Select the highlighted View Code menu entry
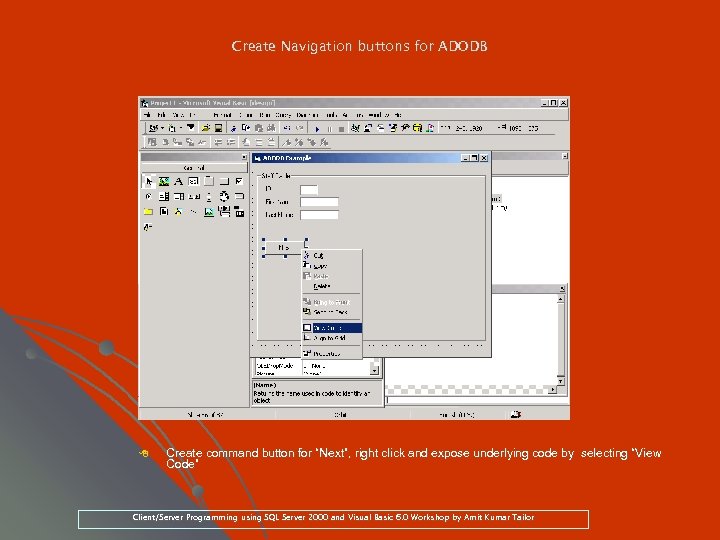This screenshot has width=720, height=540. (332, 328)
